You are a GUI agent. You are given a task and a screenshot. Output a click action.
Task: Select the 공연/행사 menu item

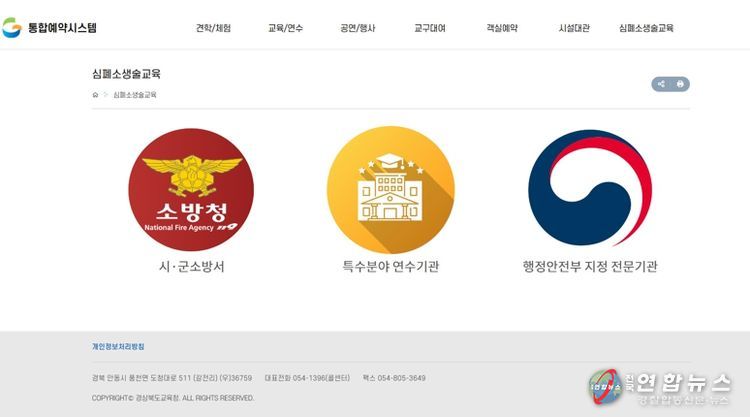[x=358, y=28]
